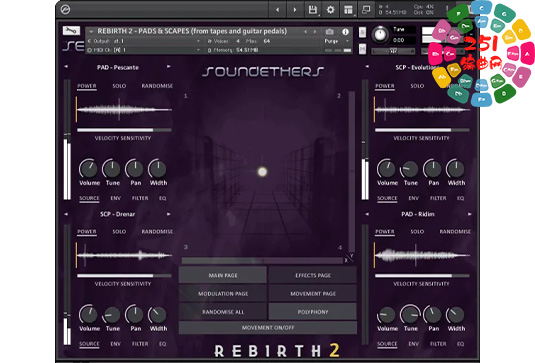Toggle SOLO on SCP - Evolution layer
This screenshot has height=363, width=535.
[x=417, y=86]
